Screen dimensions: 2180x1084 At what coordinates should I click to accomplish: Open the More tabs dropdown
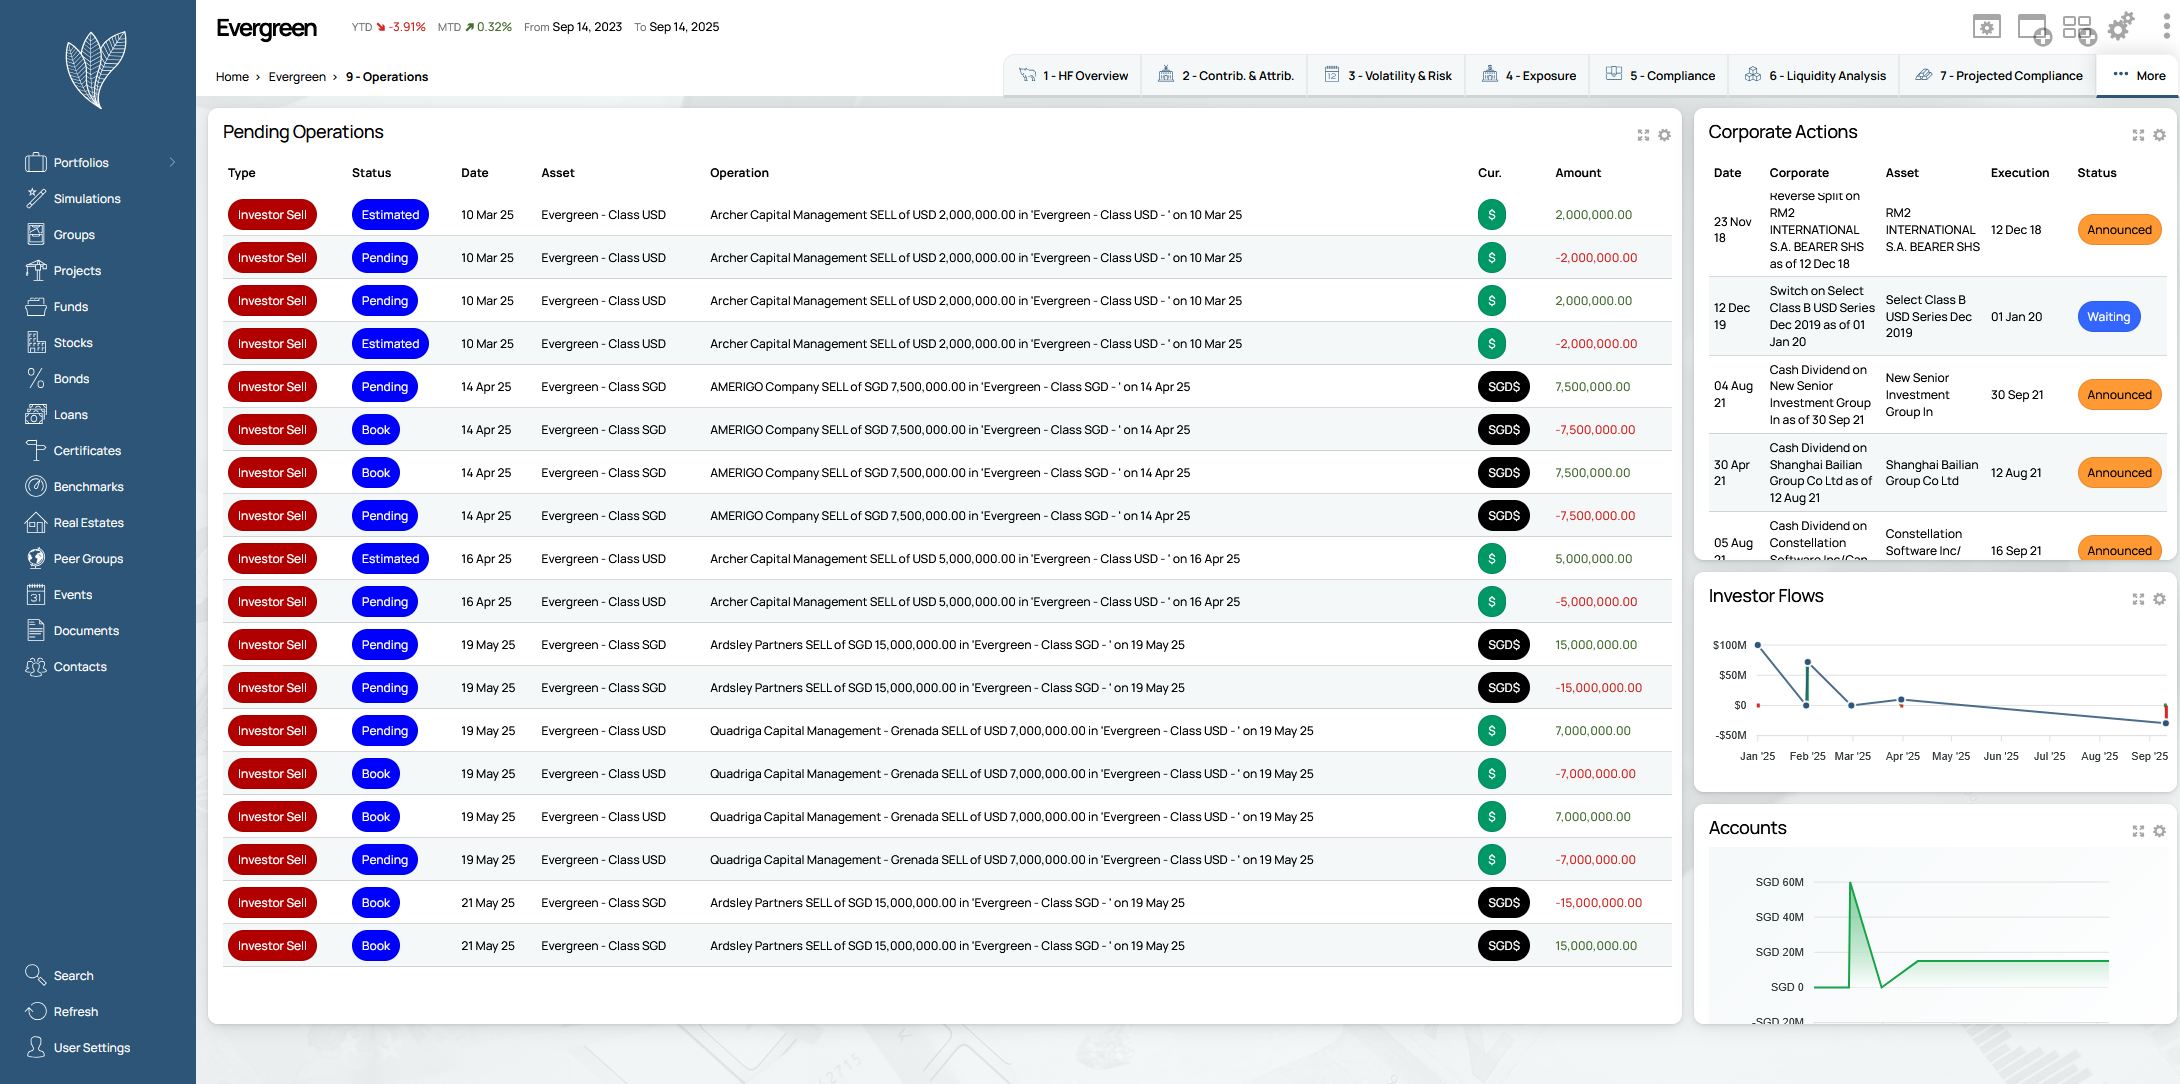[2138, 76]
